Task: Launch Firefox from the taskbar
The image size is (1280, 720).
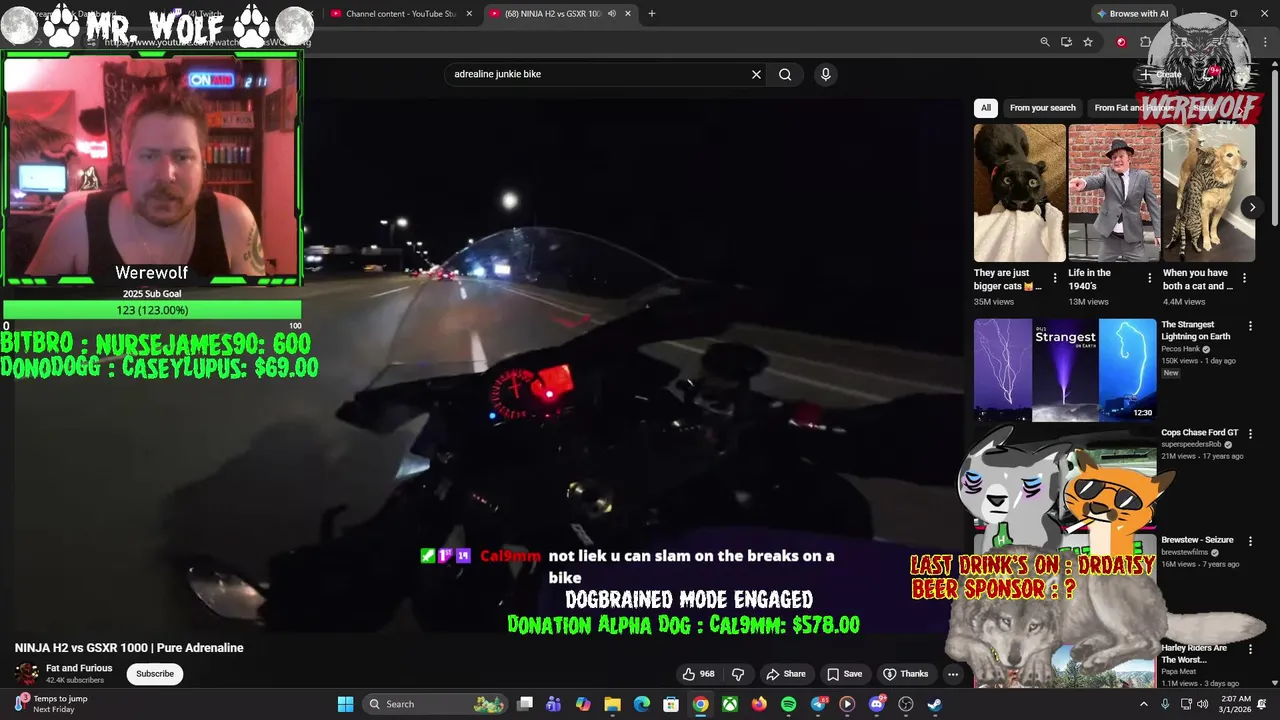Action: 759,704
